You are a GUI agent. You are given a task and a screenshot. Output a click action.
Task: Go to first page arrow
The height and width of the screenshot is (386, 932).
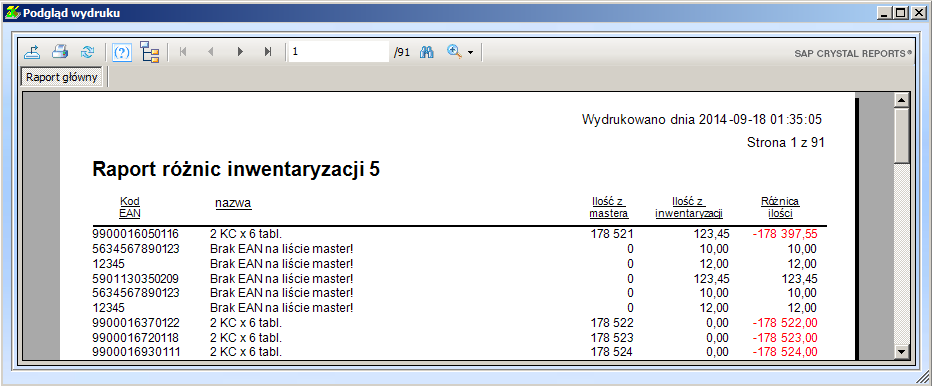(x=183, y=52)
